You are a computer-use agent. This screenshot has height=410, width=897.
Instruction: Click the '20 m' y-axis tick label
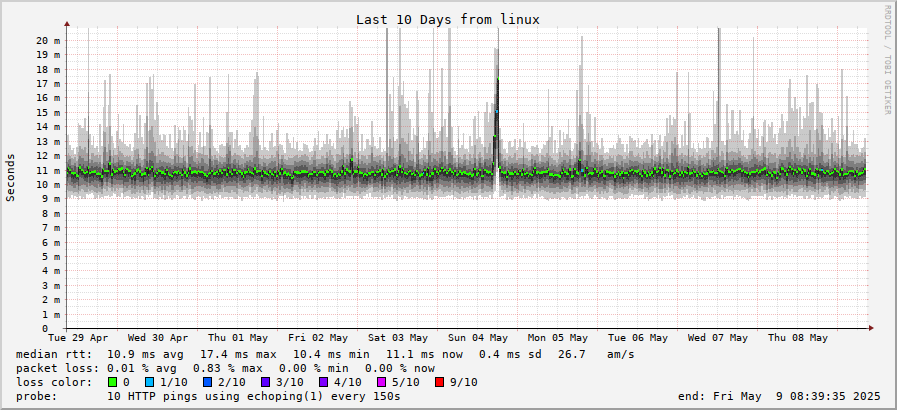pyautogui.click(x=48, y=41)
